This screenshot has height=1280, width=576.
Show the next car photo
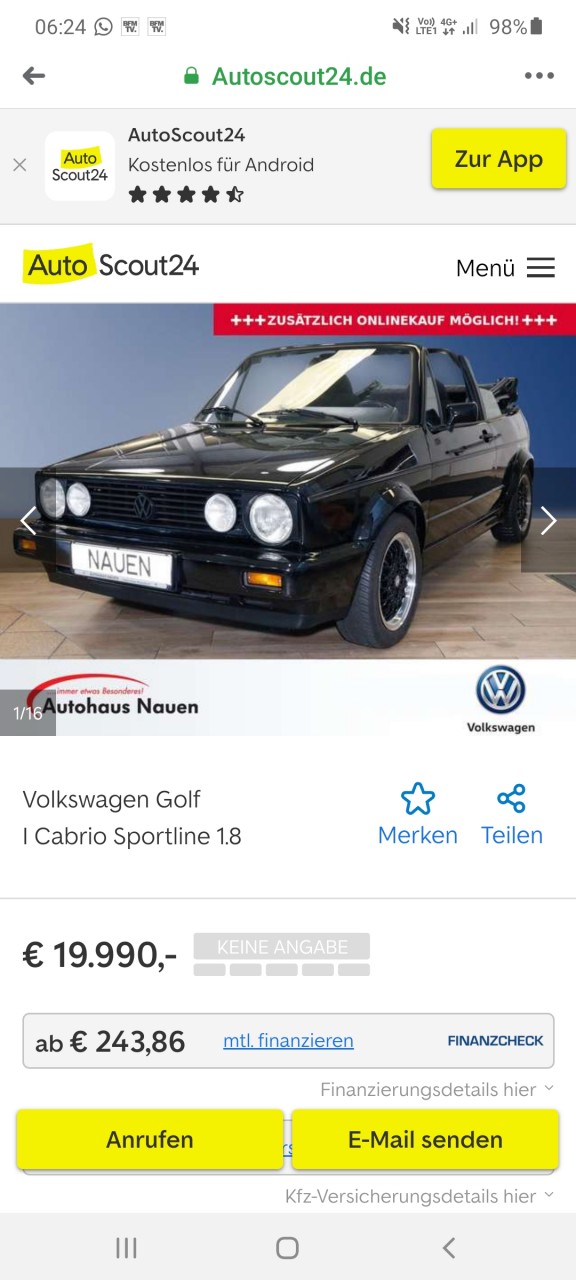548,520
